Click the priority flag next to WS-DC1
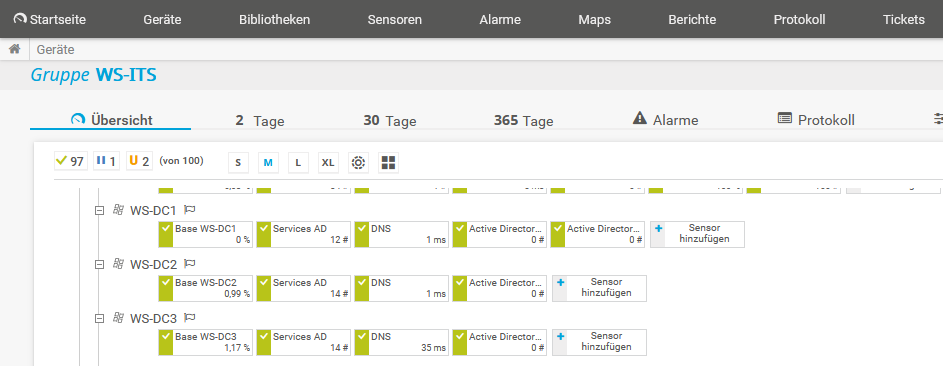 pyautogui.click(x=190, y=210)
